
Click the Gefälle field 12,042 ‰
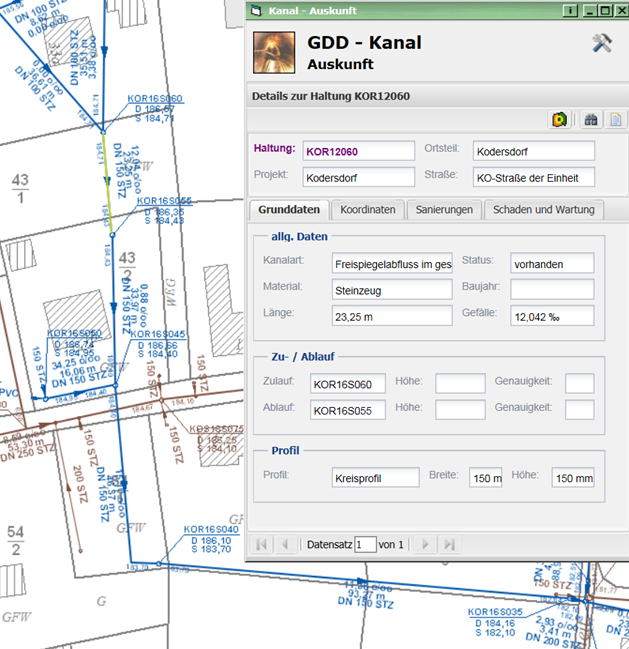552,316
